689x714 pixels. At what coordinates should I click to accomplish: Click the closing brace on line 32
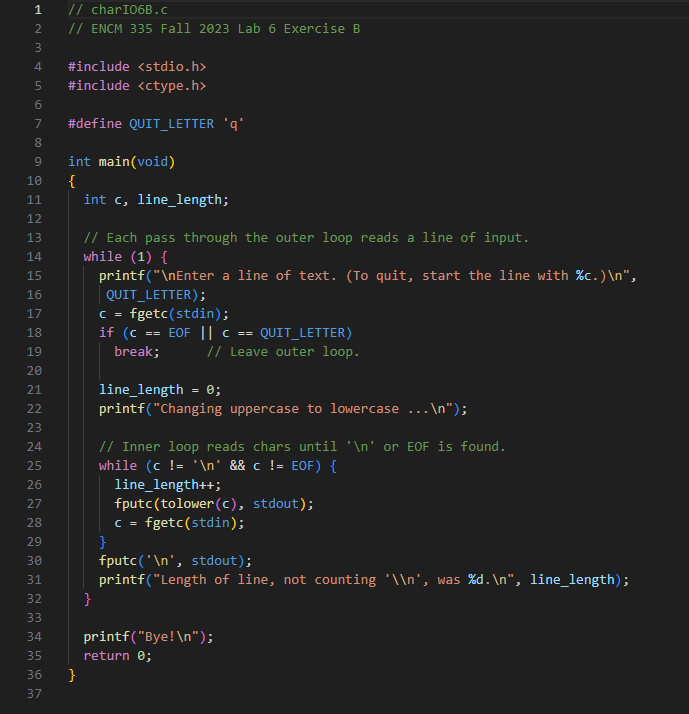pos(87,599)
